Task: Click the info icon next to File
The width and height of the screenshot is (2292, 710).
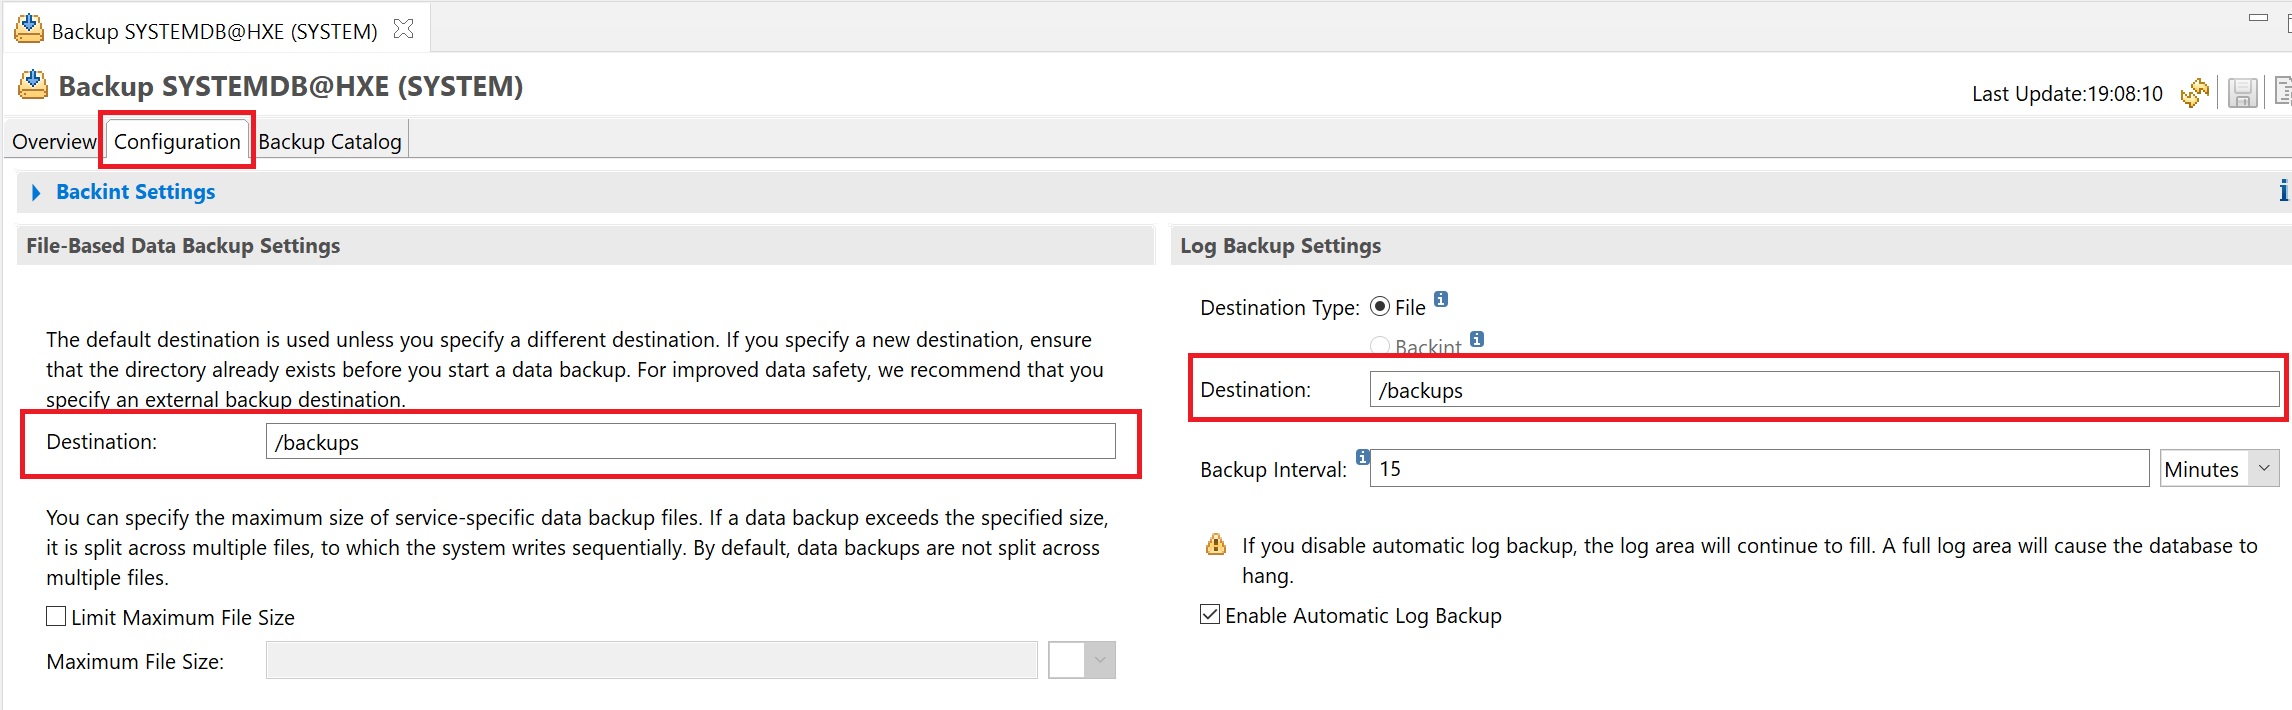Action: coord(1441,299)
